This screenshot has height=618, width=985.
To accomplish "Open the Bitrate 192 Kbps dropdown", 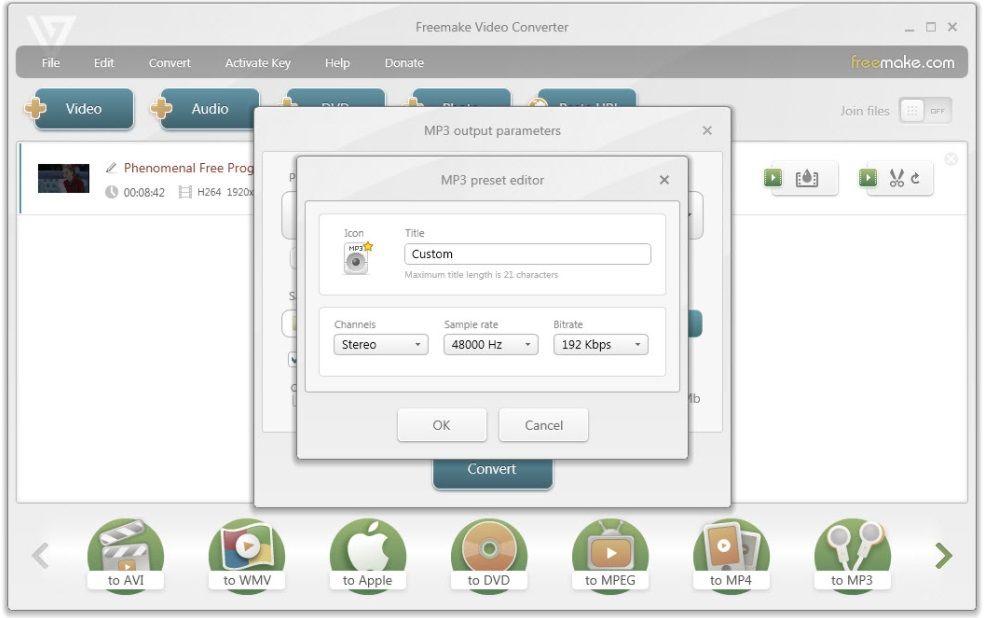I will (600, 345).
